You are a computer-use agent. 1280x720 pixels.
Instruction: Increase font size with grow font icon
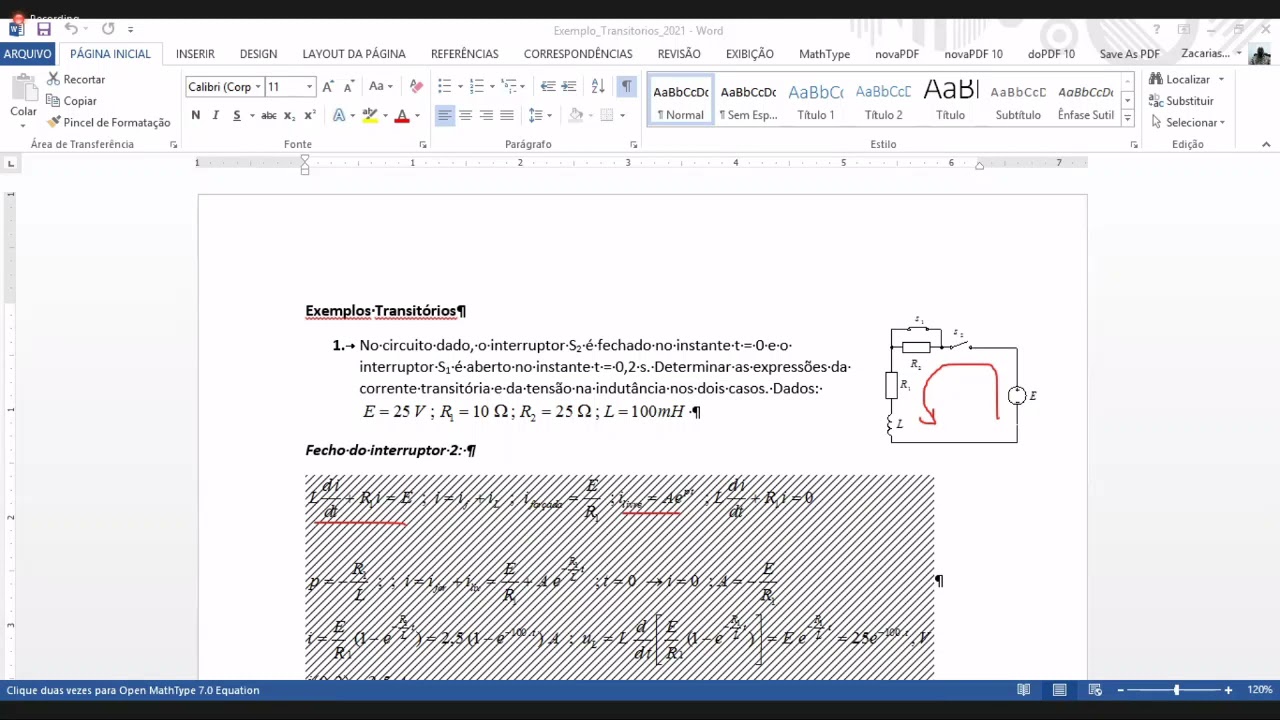328,87
